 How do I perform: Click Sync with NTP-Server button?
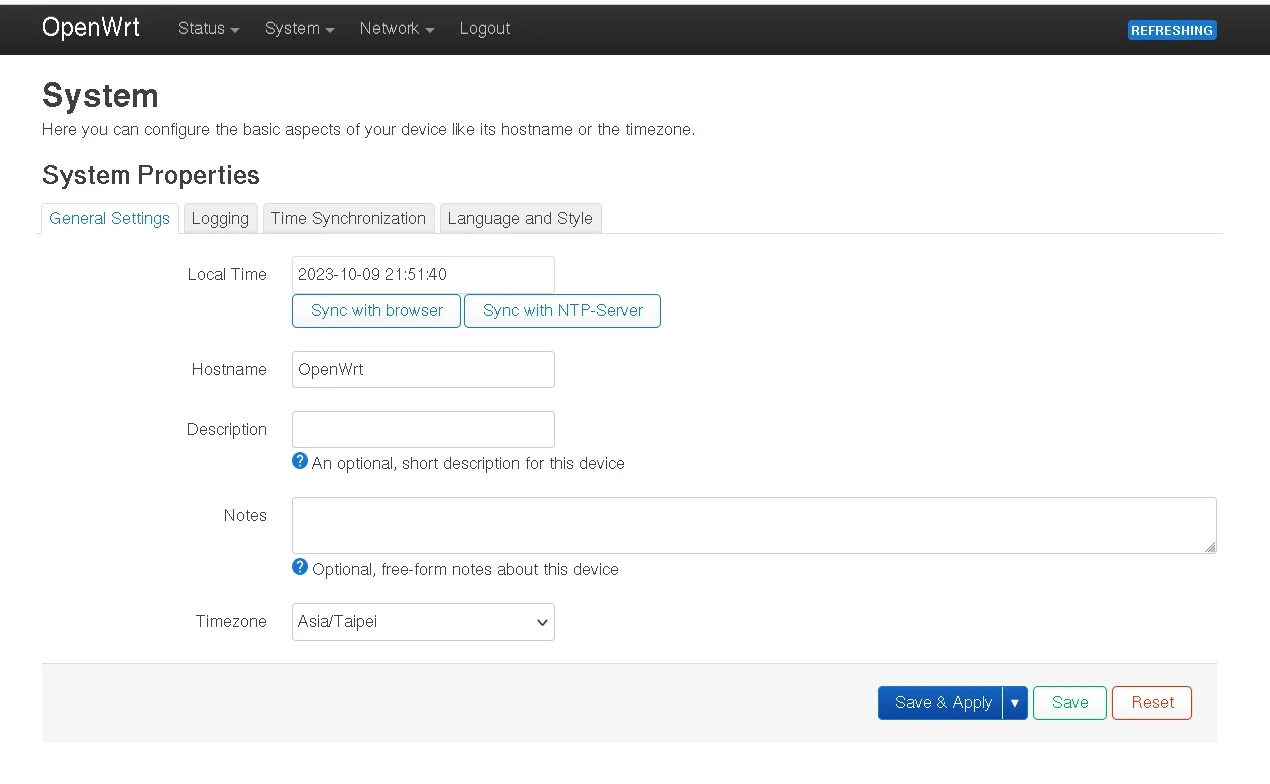[562, 311]
